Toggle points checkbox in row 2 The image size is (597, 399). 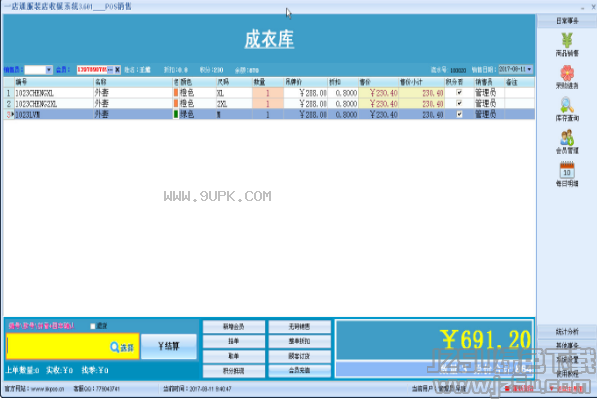[459, 103]
